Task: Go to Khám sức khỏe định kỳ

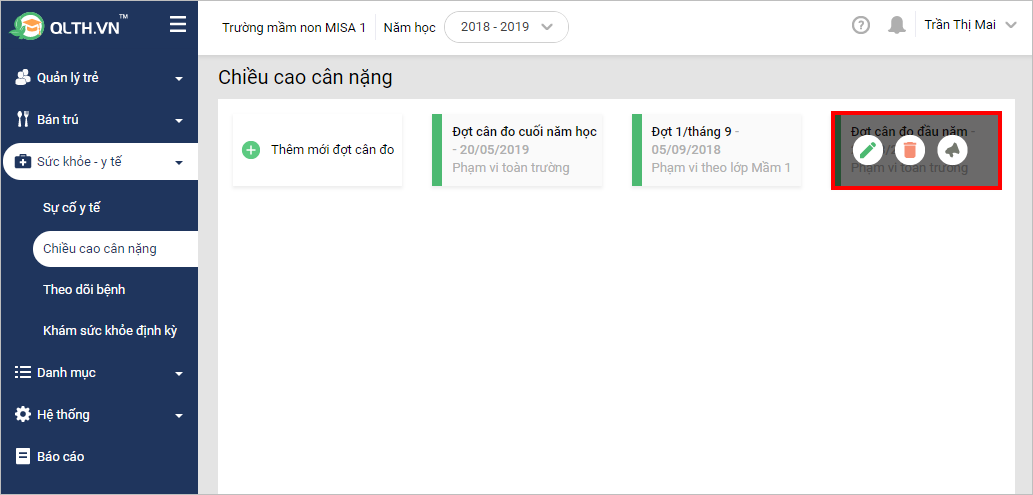Action: coord(110,331)
